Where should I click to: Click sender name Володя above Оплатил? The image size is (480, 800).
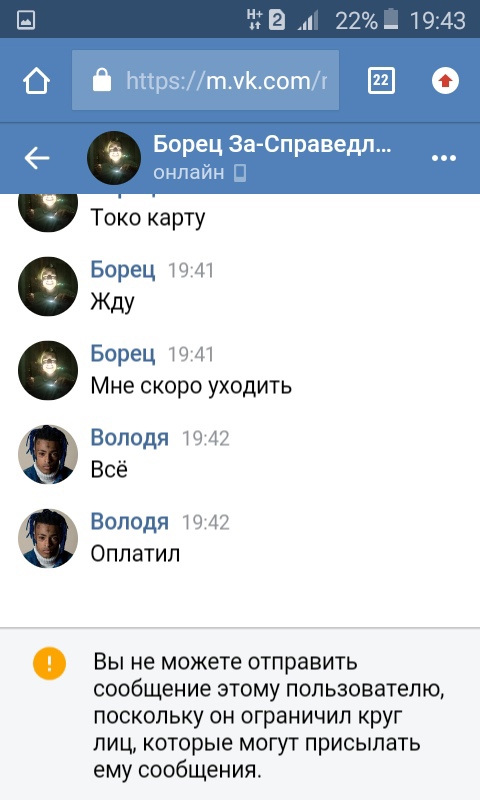[130, 521]
